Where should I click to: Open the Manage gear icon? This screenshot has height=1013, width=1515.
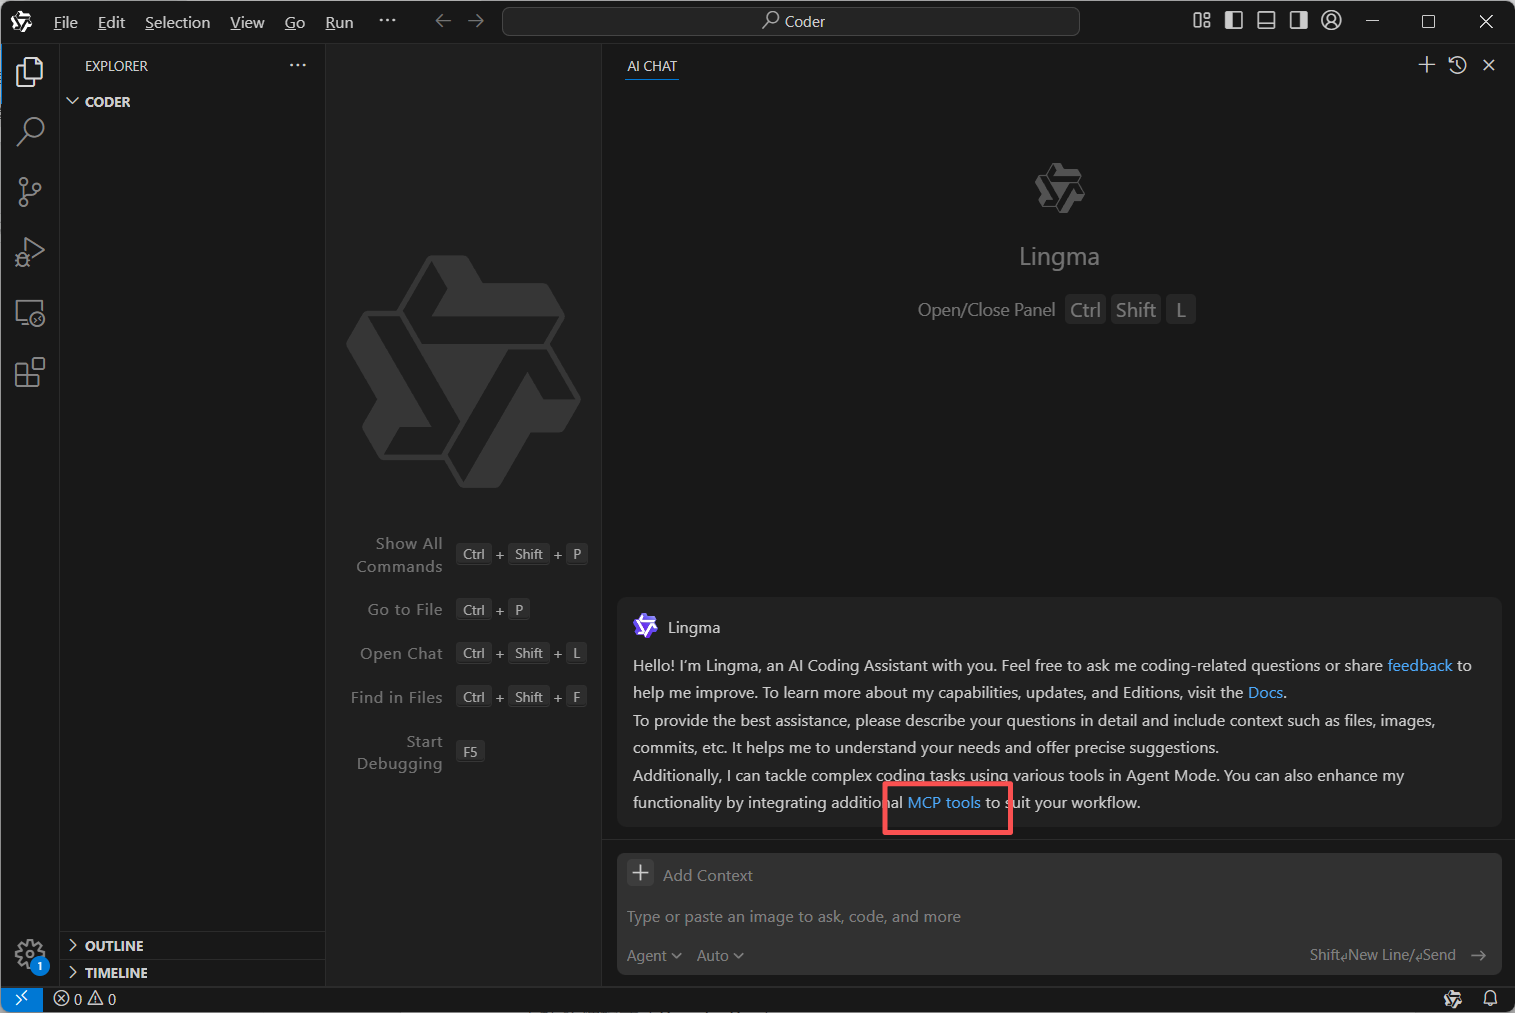point(30,955)
